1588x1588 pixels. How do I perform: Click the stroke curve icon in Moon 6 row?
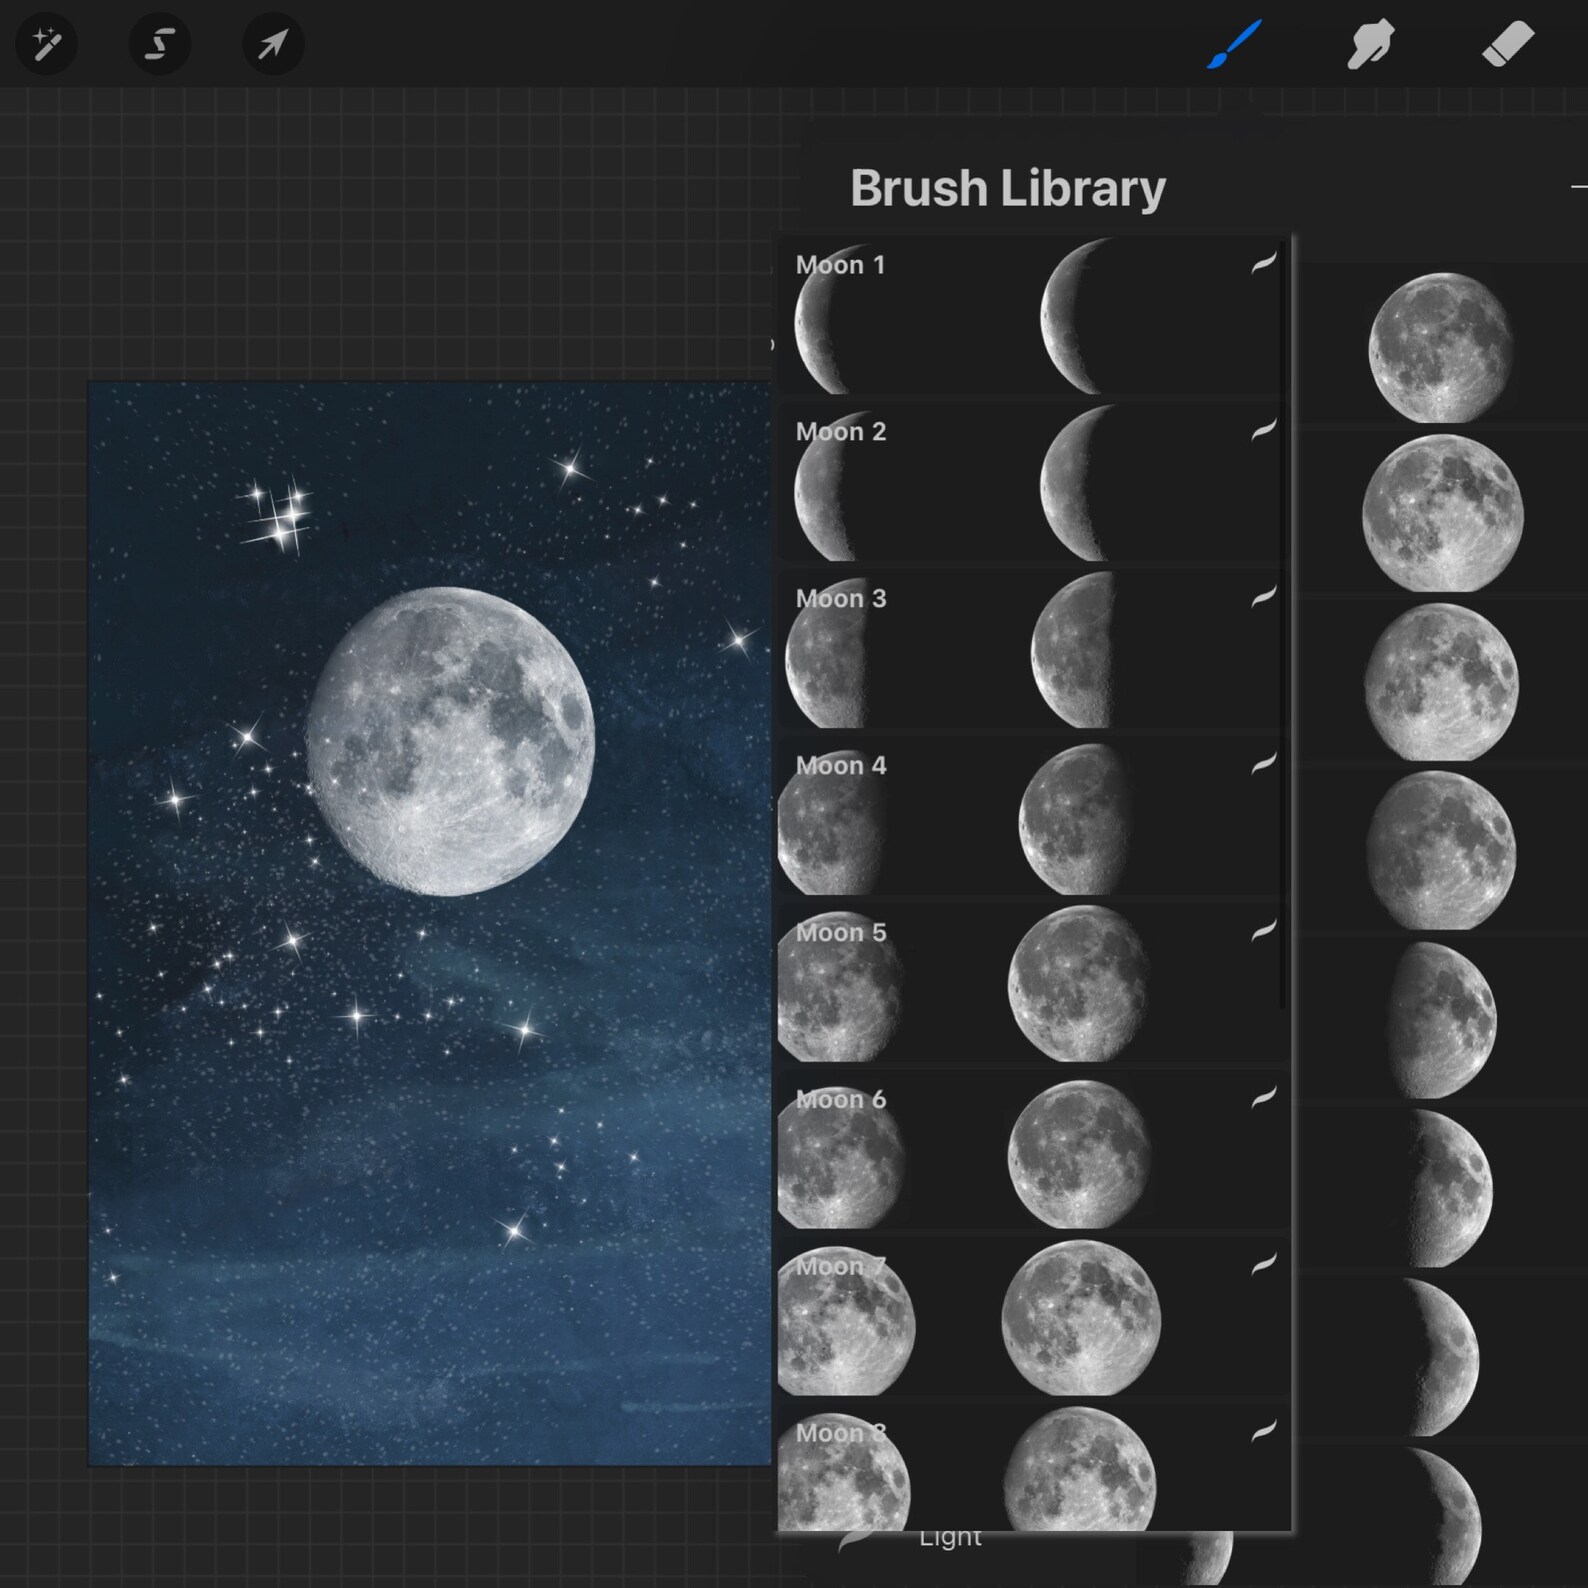point(1264,1098)
